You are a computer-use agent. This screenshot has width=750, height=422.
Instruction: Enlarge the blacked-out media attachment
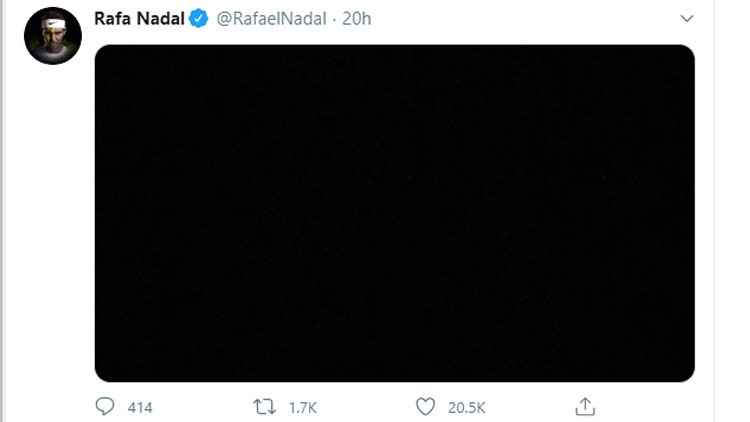point(394,213)
